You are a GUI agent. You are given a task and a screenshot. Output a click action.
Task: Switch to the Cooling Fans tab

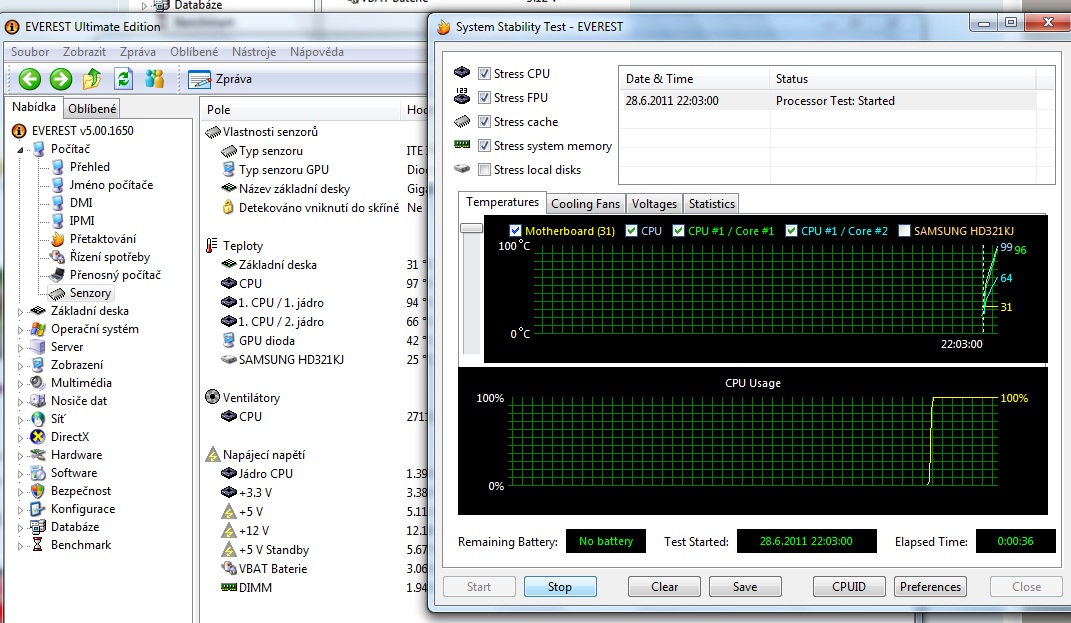coord(585,204)
